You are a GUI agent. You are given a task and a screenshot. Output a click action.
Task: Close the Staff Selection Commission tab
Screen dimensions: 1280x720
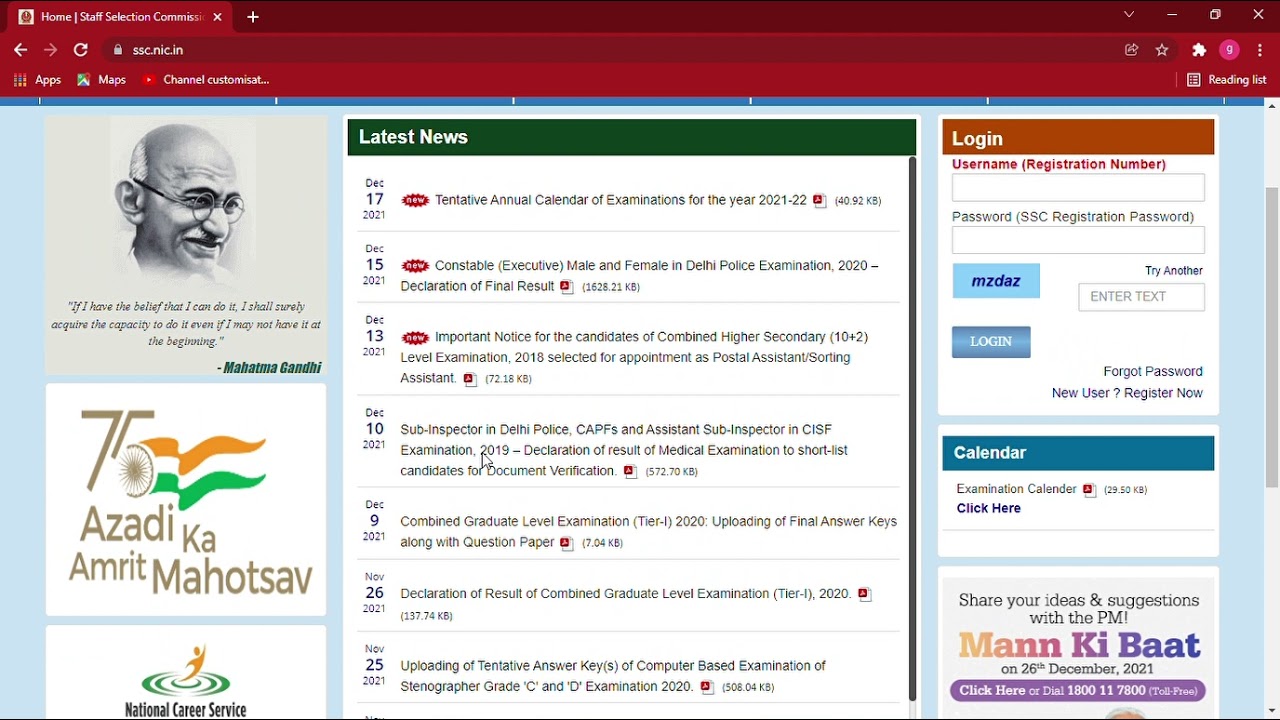(x=218, y=17)
